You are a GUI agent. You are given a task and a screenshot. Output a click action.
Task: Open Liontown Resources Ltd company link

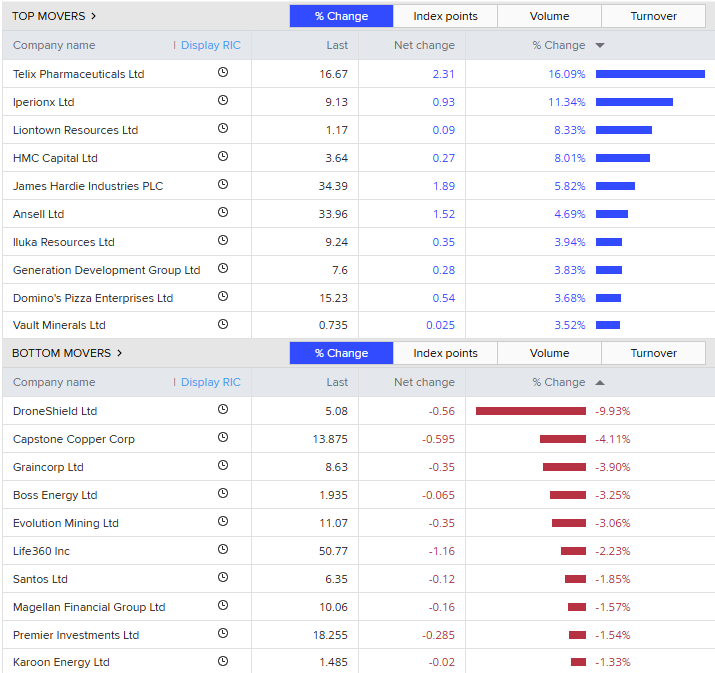pyautogui.click(x=75, y=130)
